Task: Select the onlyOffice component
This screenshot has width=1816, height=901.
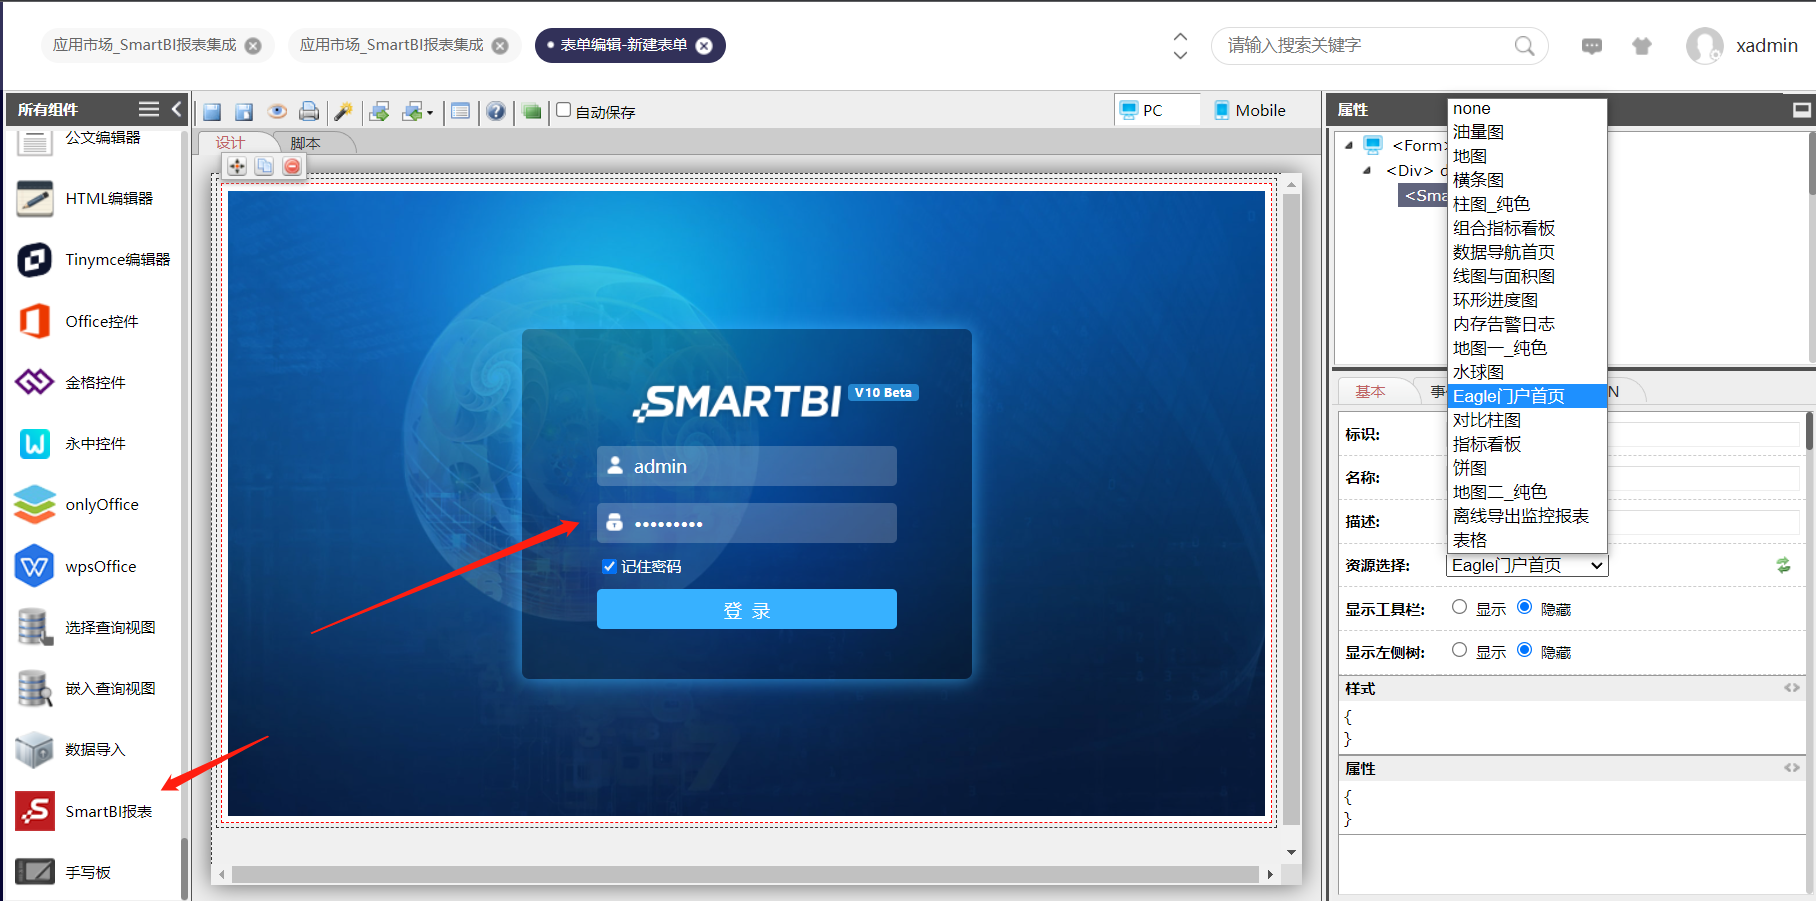Action: [x=77, y=505]
